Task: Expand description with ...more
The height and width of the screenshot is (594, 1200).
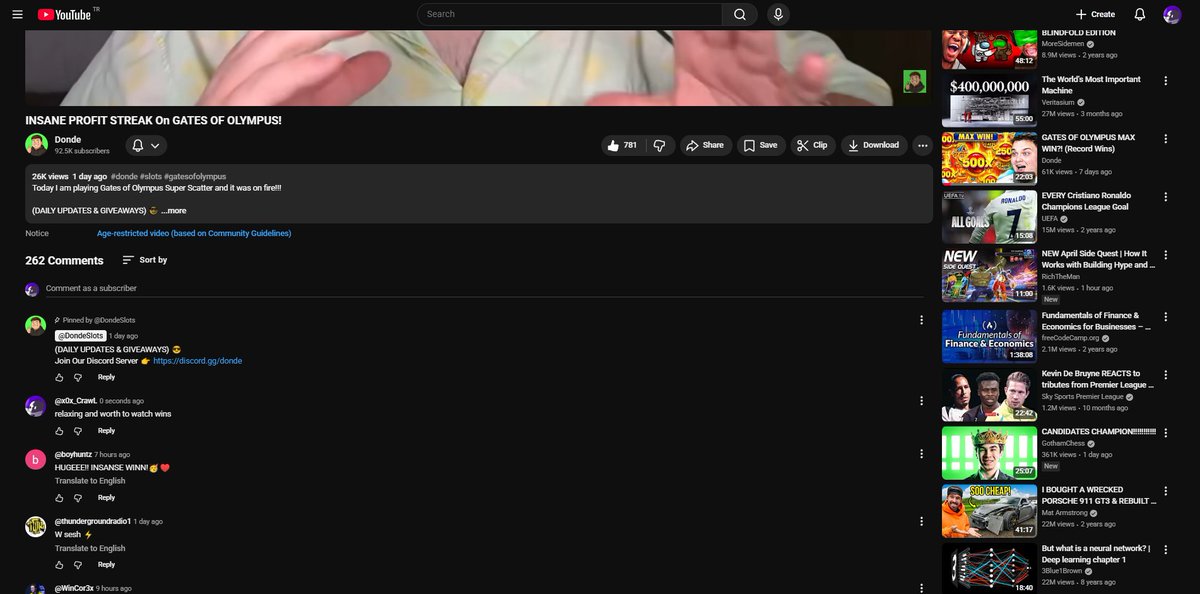Action: point(173,211)
